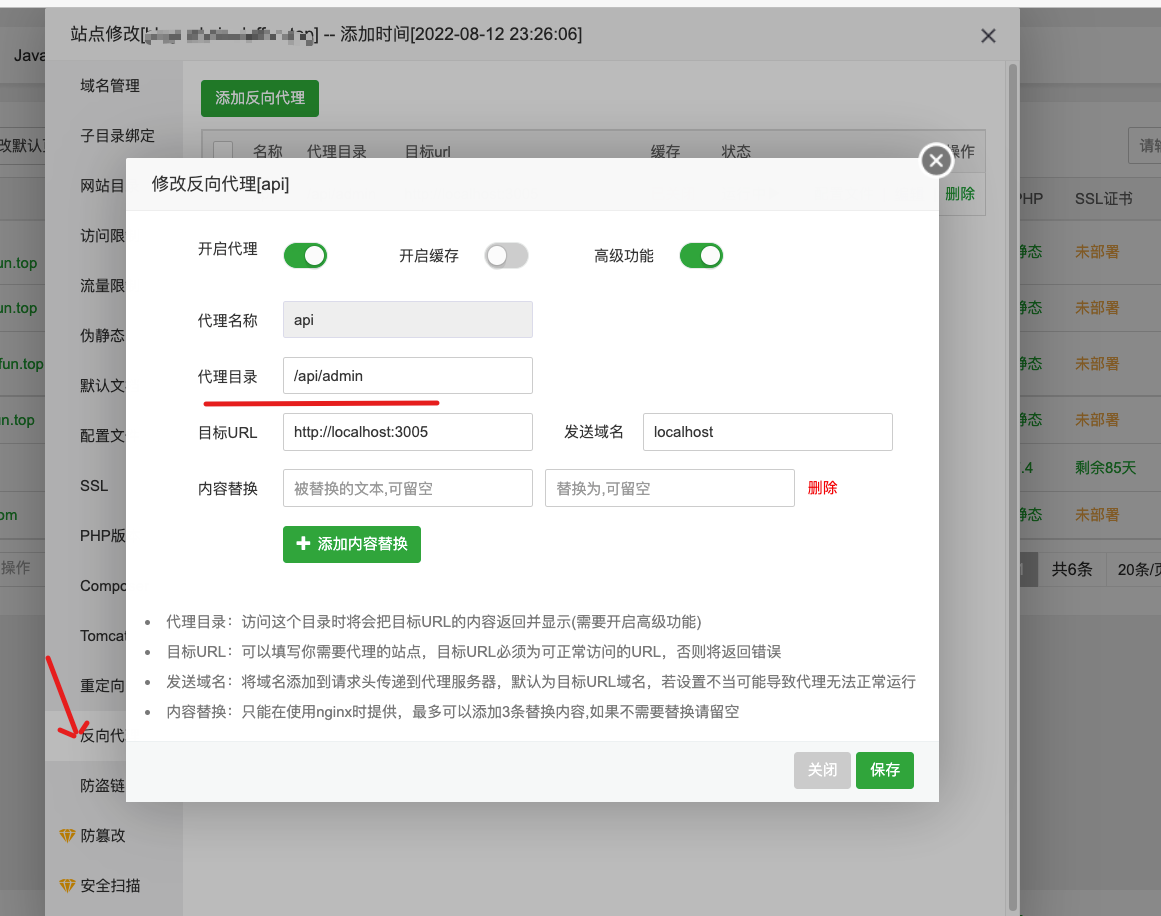Enable the 开启缓存 switch
1161x916 pixels.
pyautogui.click(x=506, y=255)
